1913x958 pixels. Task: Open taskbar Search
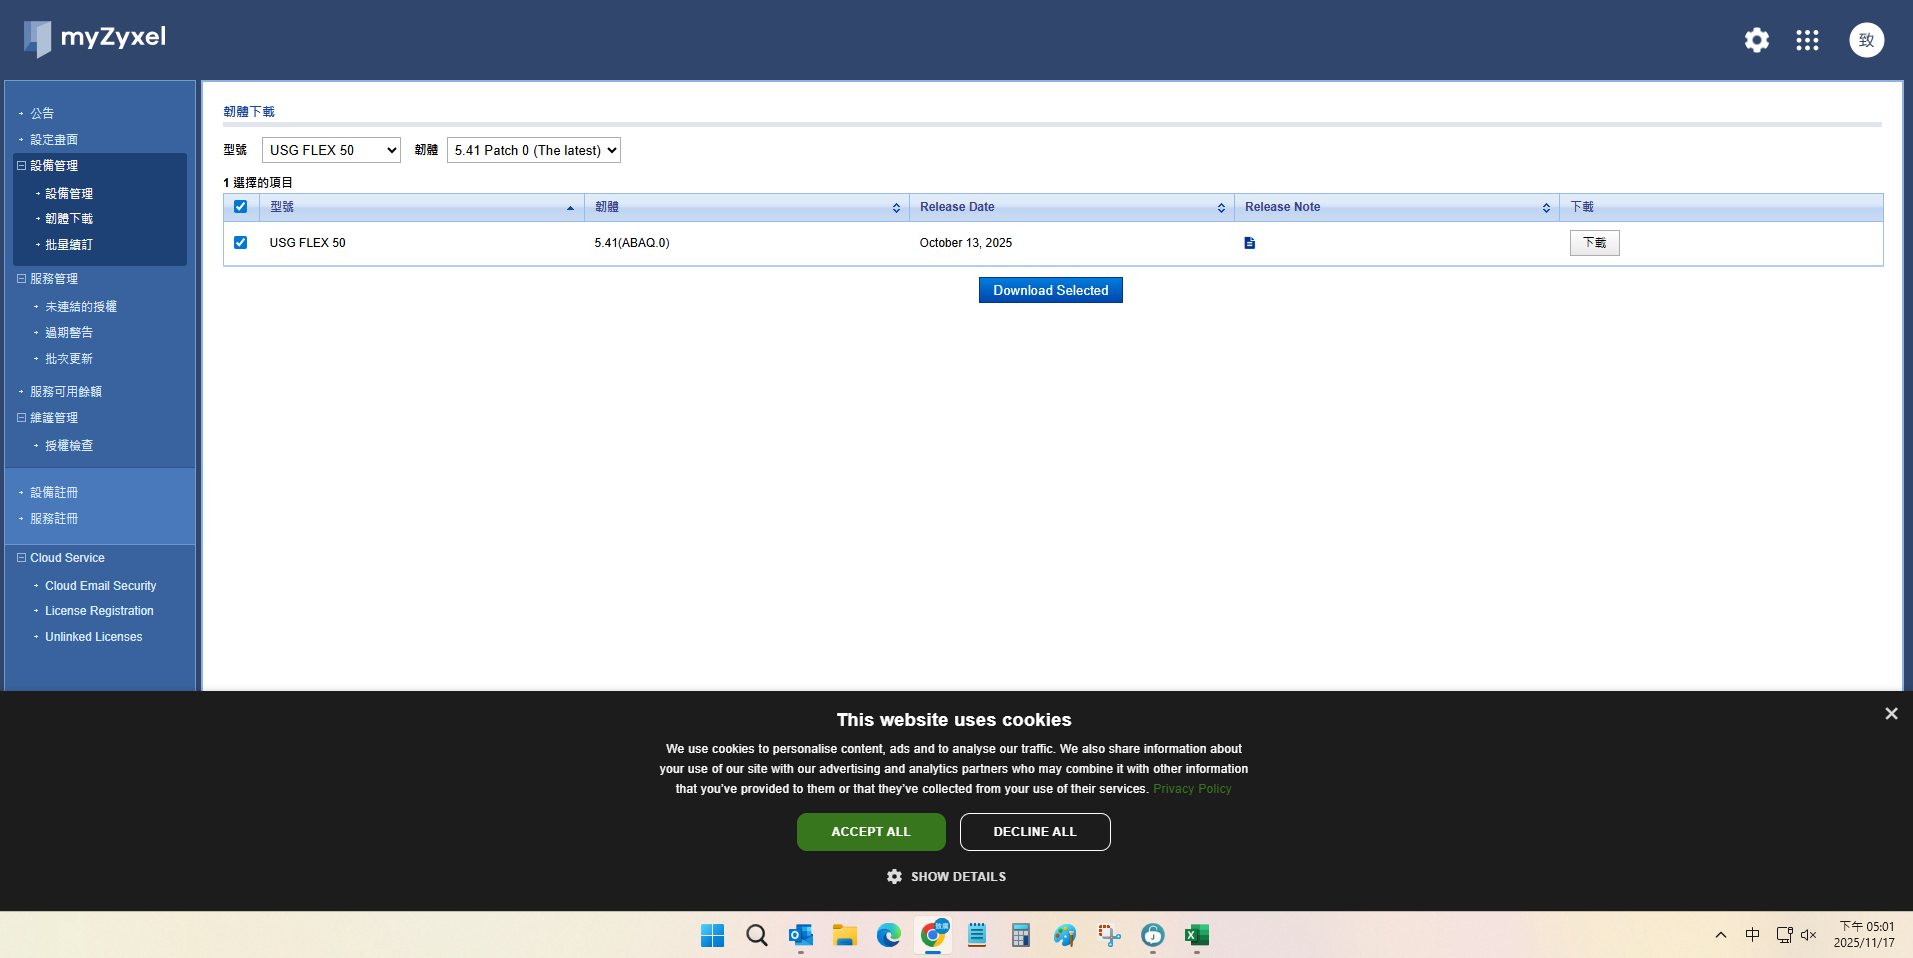(757, 935)
